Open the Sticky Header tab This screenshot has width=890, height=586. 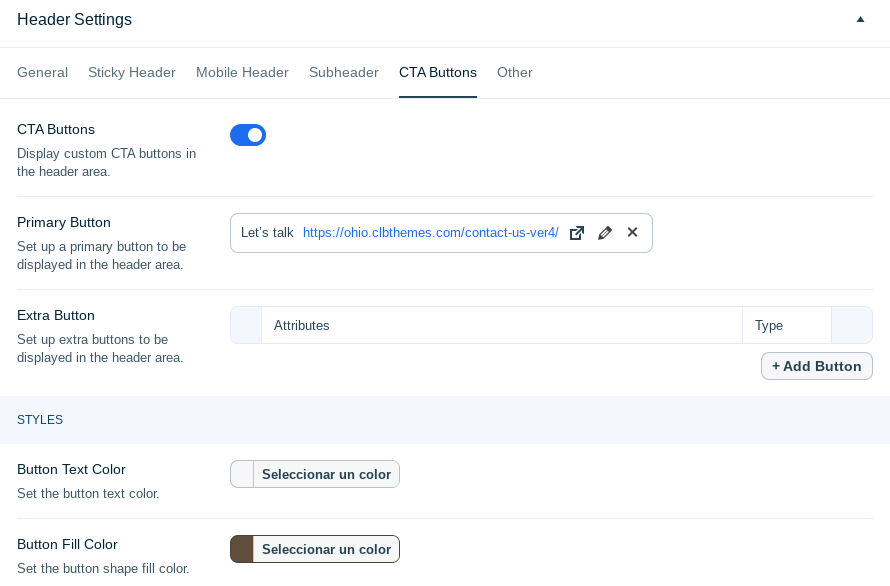132,73
